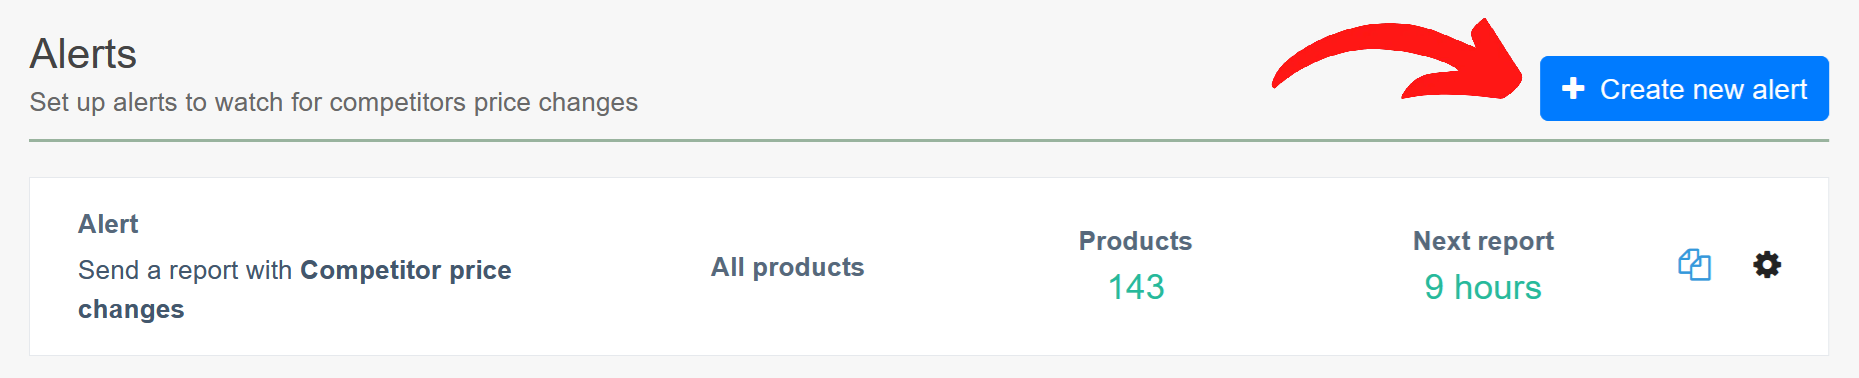This screenshot has width=1859, height=378.
Task: Open alert settings with the gear icon
Action: (x=1767, y=265)
